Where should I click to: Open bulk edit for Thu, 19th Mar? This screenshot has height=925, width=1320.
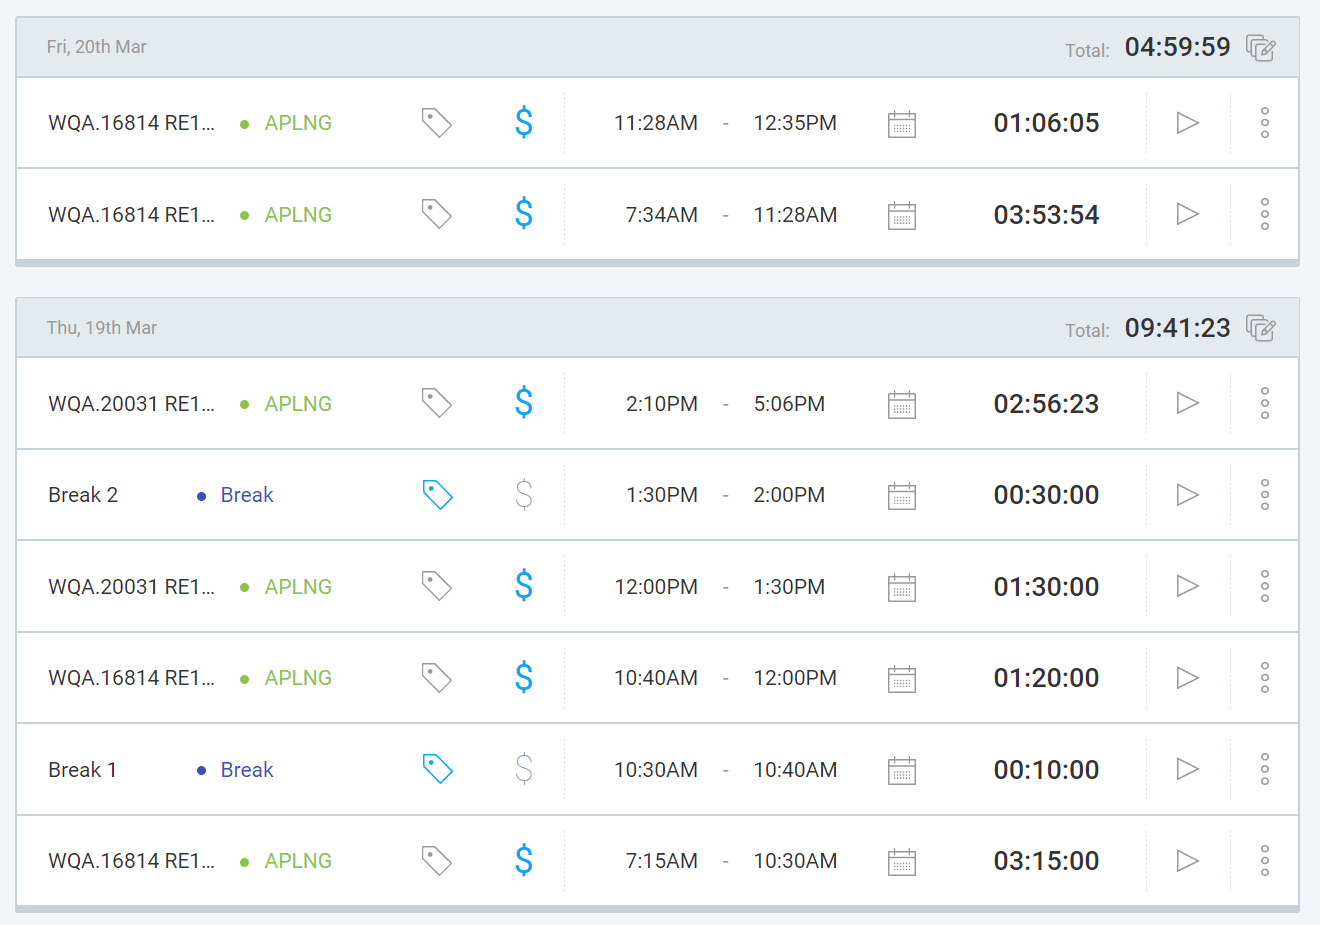coord(1260,328)
